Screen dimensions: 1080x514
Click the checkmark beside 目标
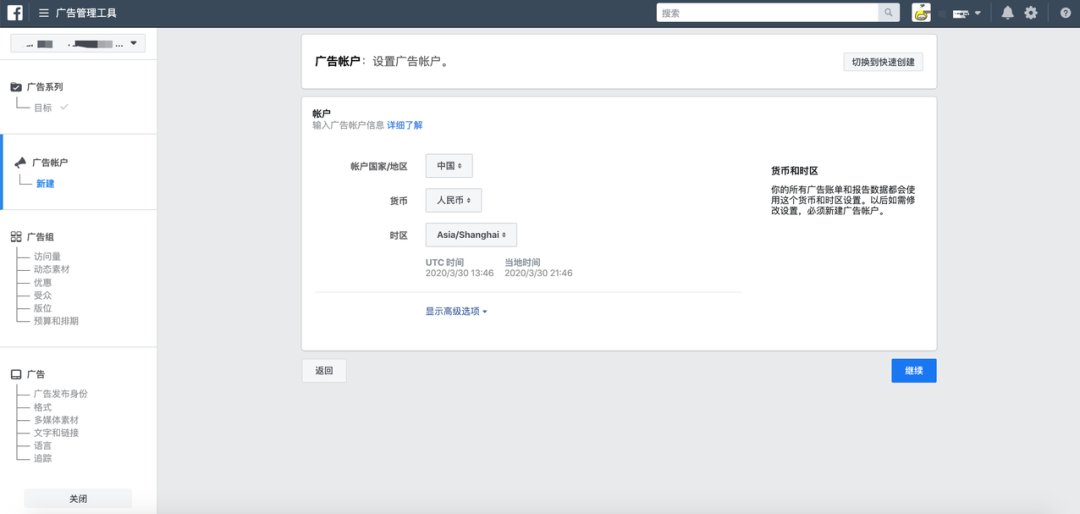coord(64,107)
